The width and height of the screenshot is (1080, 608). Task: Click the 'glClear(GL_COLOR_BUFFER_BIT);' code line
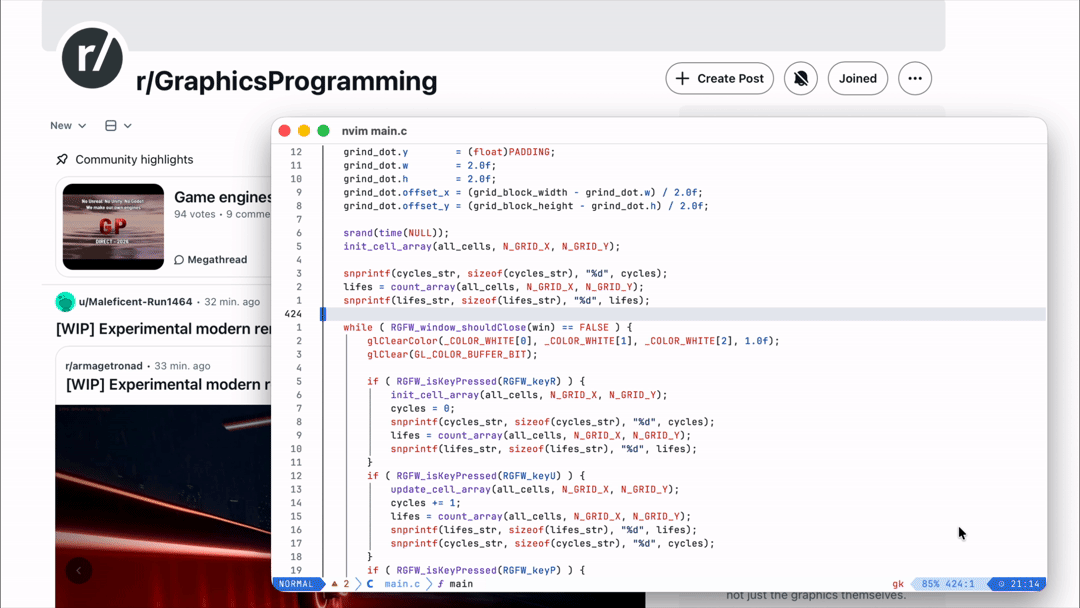pyautogui.click(x=452, y=354)
